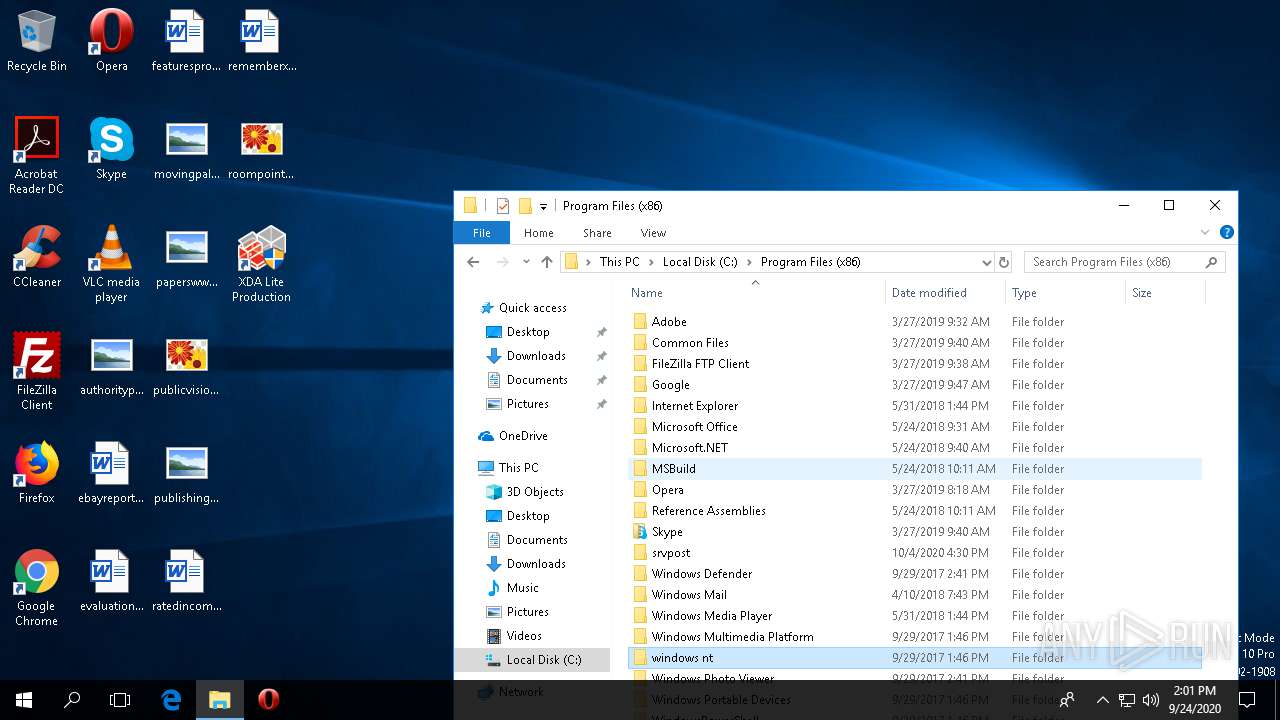Launch Opera from the desktop shortcut

(x=111, y=41)
